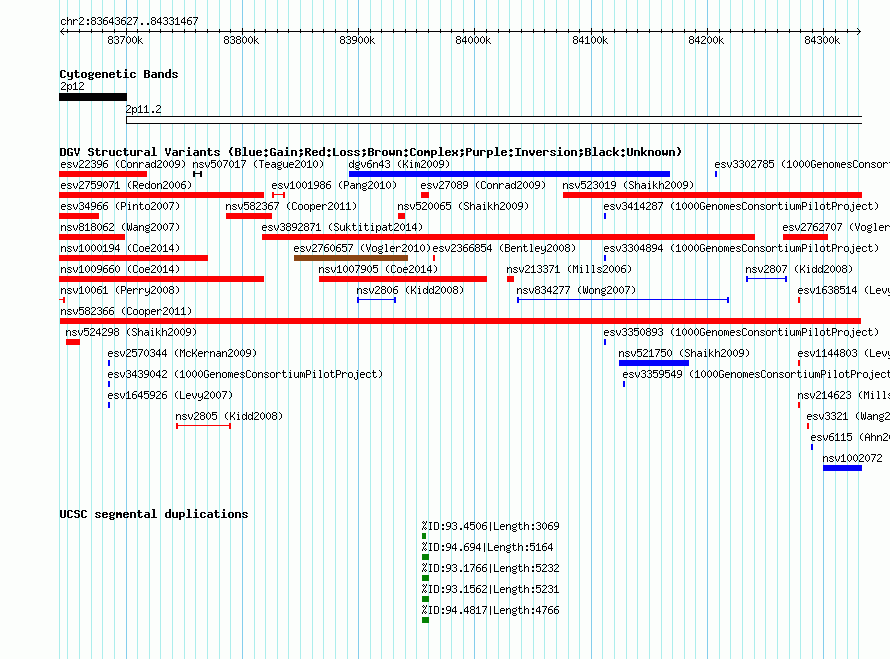Click variant esv1001986 (Pang2010)
Screen dimensions: 890x659
click(334, 185)
